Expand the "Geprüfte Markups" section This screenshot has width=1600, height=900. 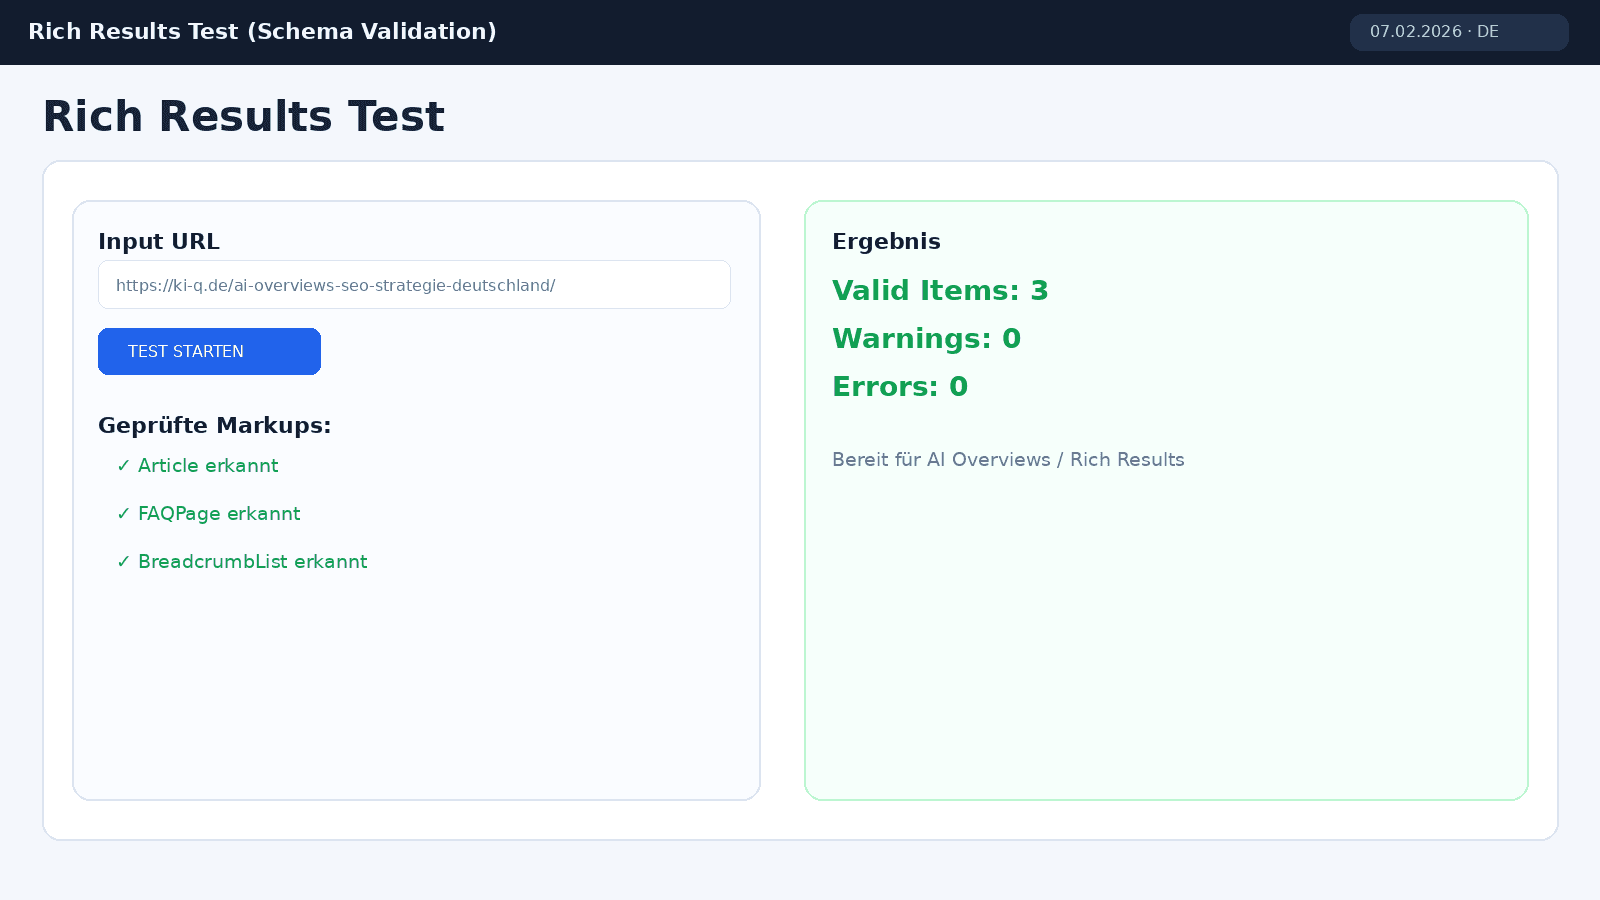tap(214, 425)
